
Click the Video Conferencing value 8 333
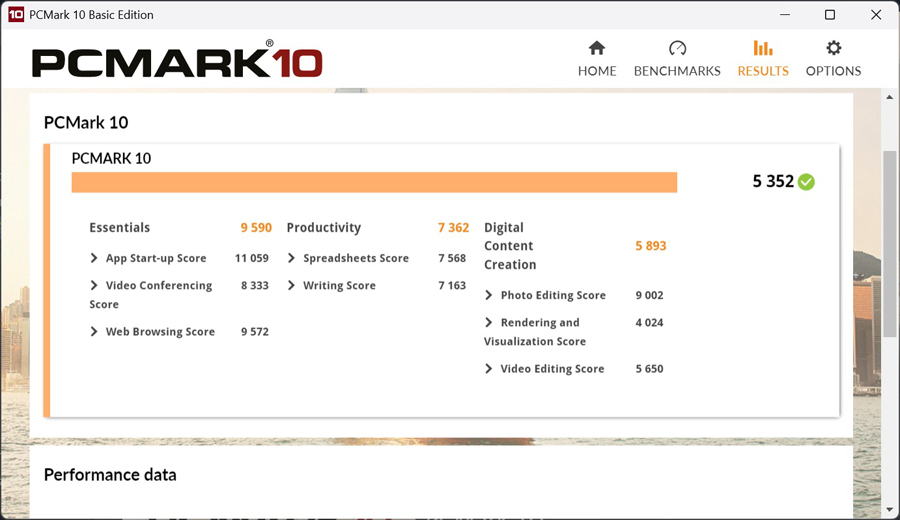[255, 285]
